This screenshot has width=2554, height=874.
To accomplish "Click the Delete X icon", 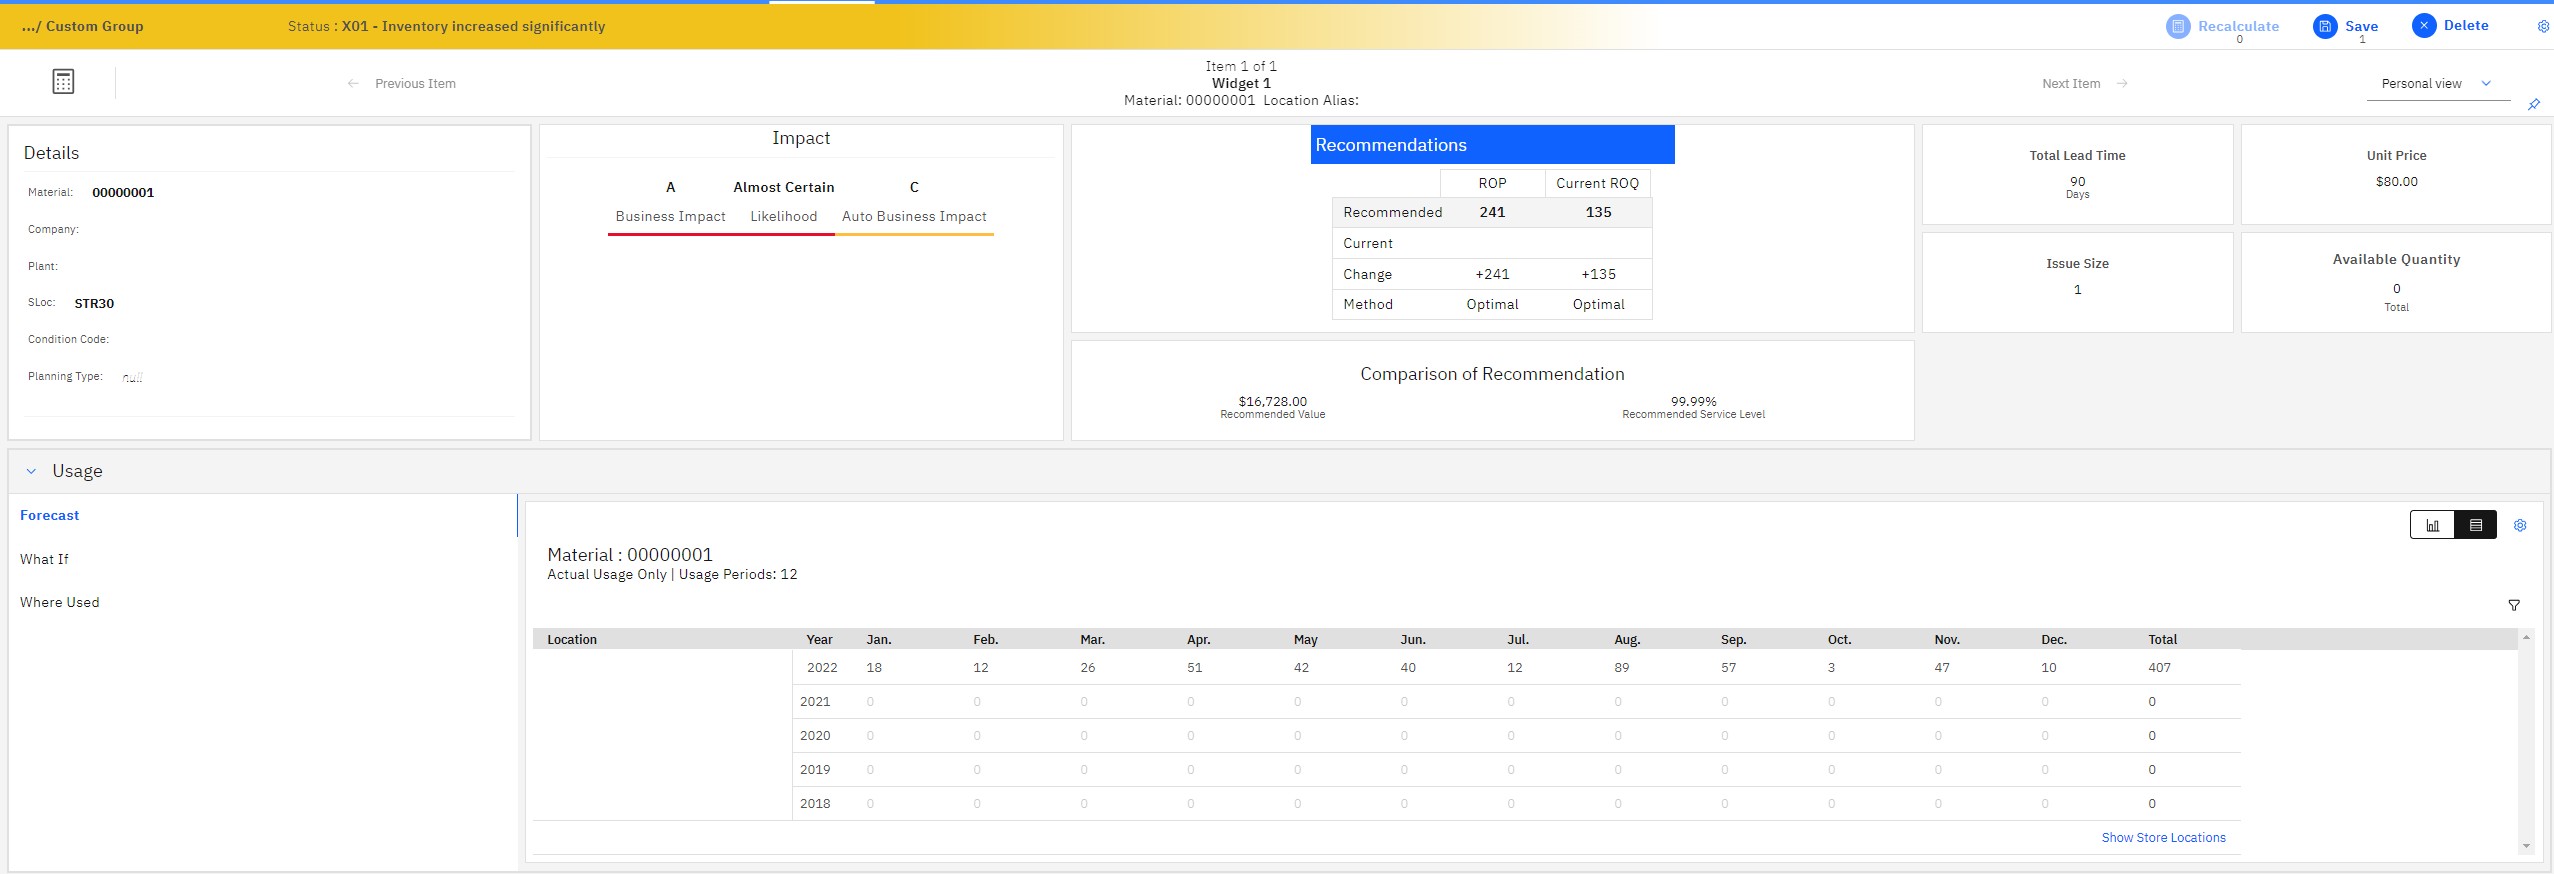I will tap(2424, 26).
